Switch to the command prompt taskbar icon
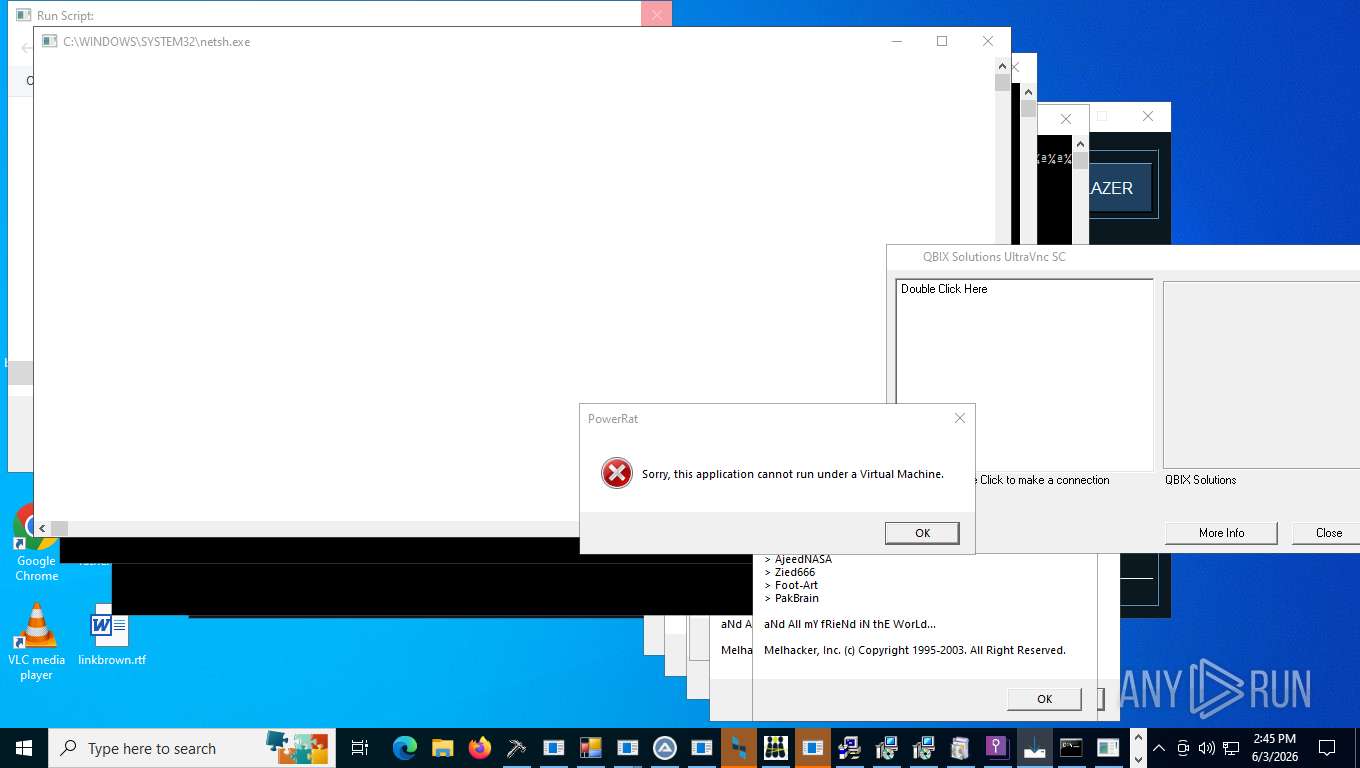 pos(1071,748)
